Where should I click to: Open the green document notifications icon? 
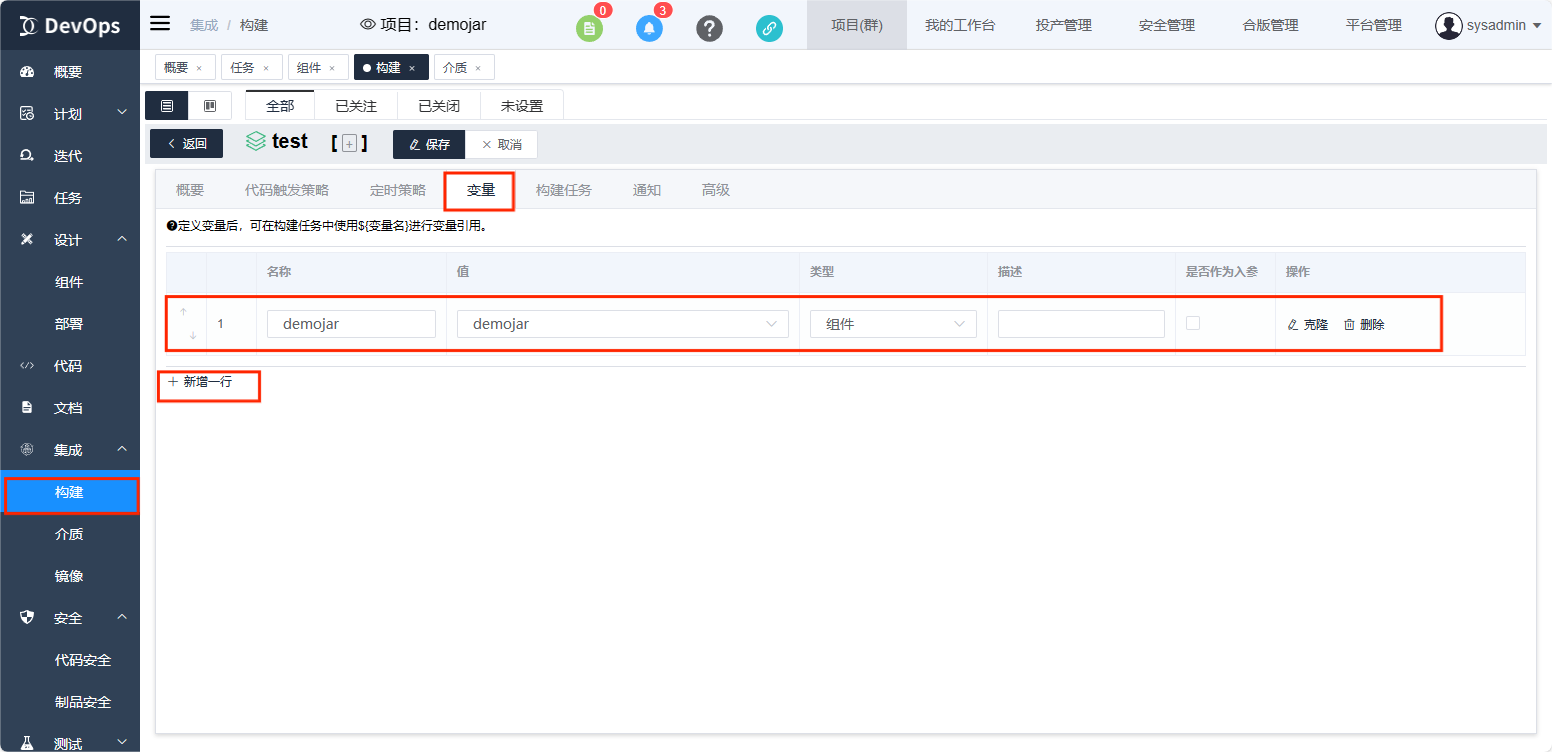click(x=589, y=28)
